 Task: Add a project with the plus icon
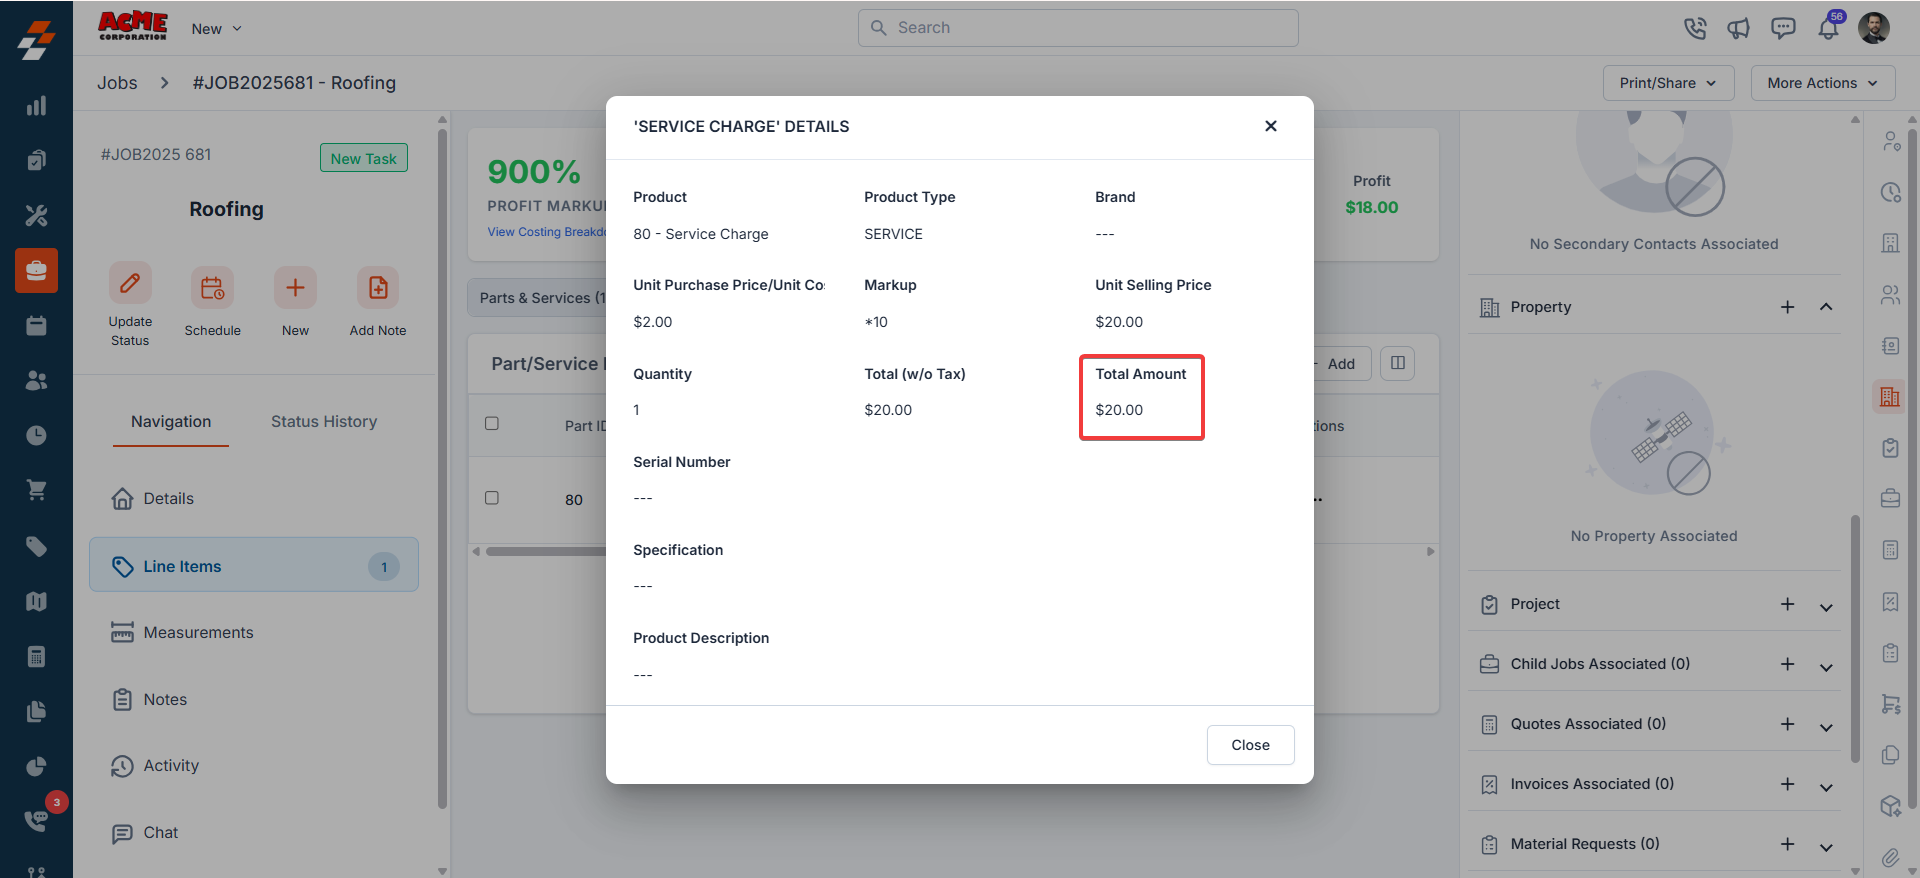pyautogui.click(x=1788, y=604)
